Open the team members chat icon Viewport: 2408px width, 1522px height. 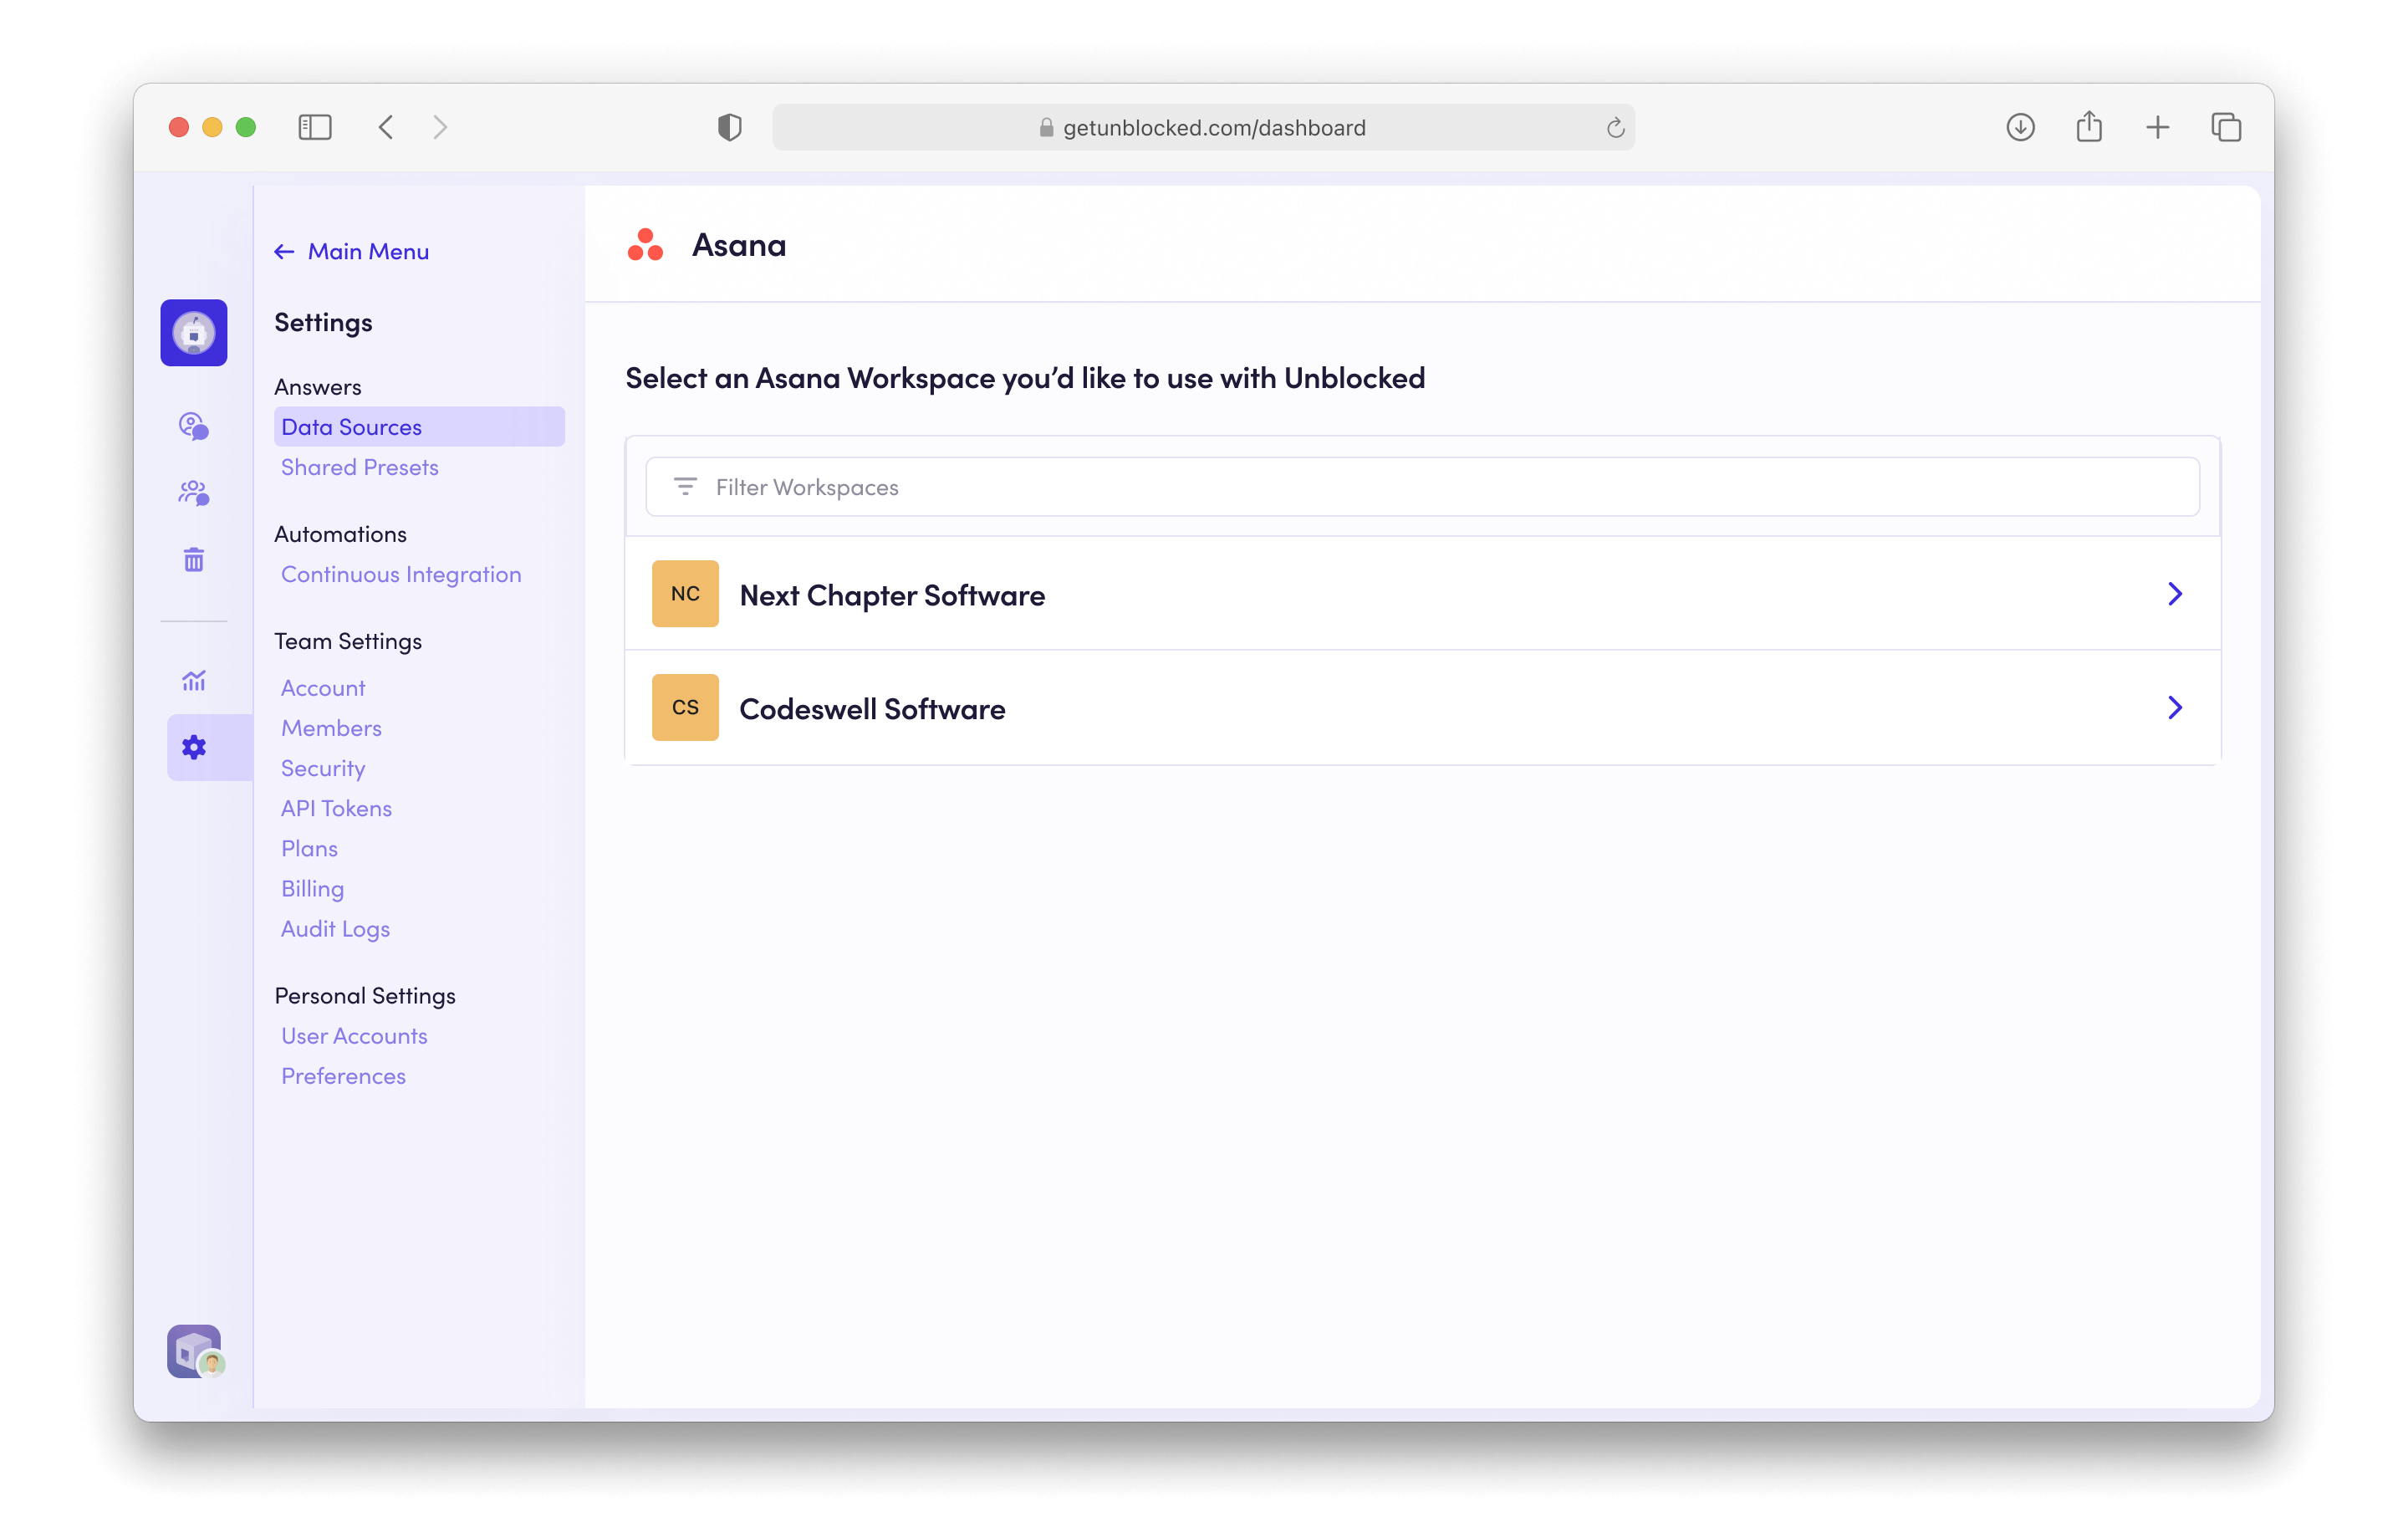pos(194,493)
